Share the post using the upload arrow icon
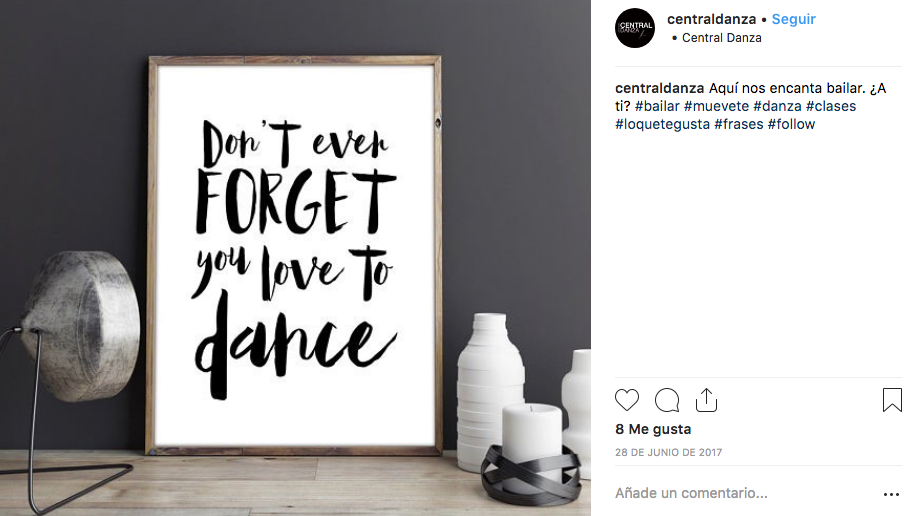 (x=706, y=400)
